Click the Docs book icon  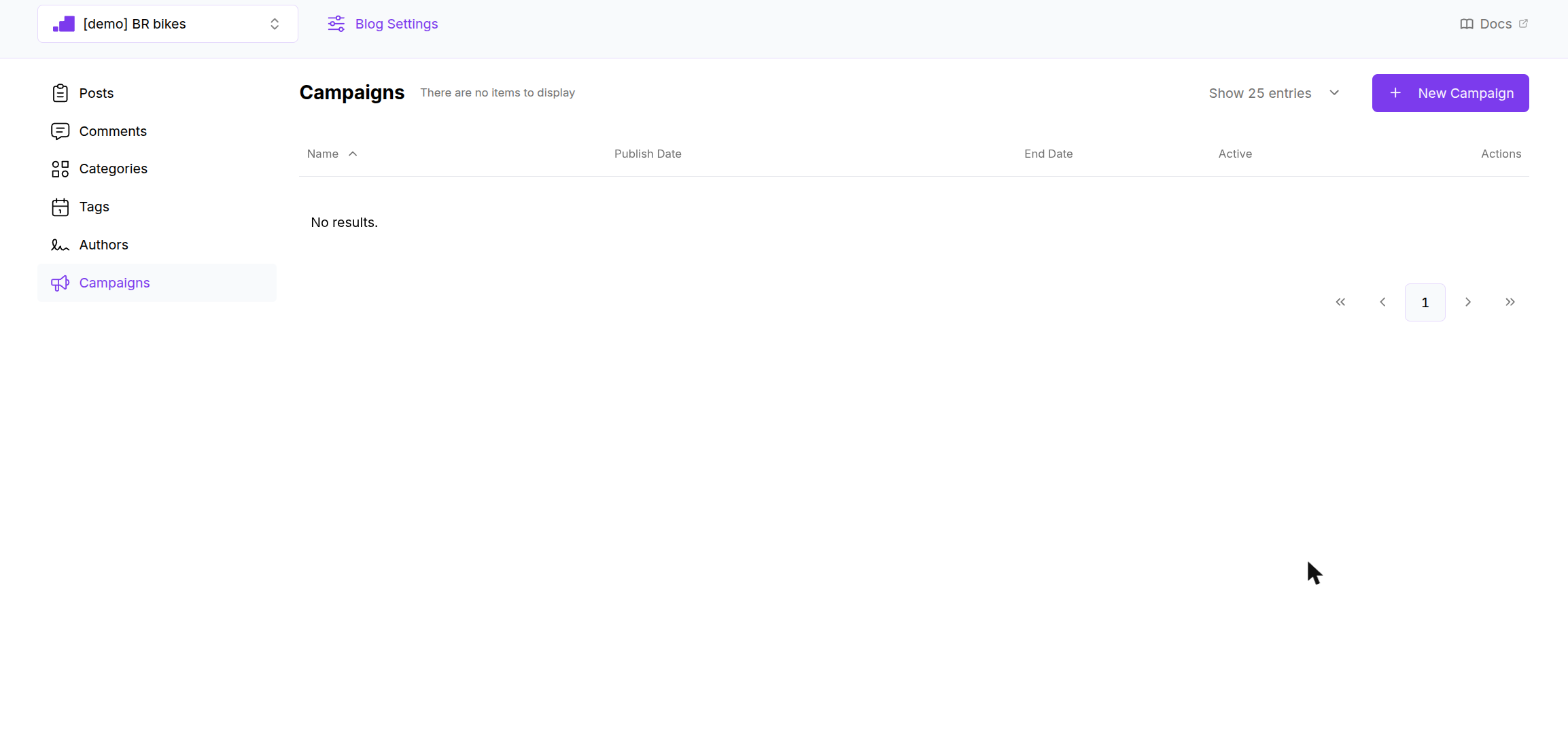pyautogui.click(x=1467, y=24)
